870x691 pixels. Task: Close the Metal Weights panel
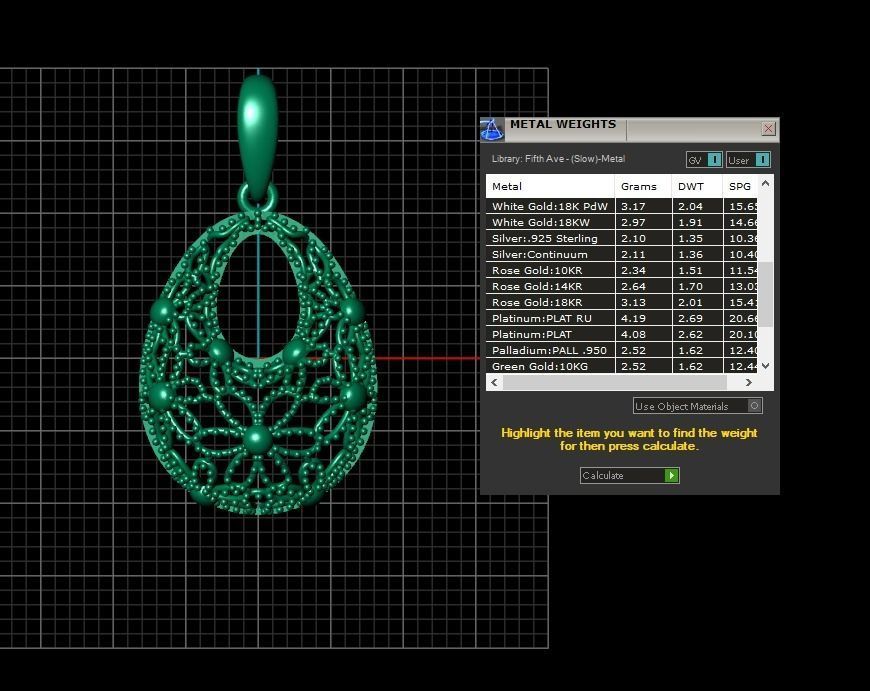[x=768, y=129]
